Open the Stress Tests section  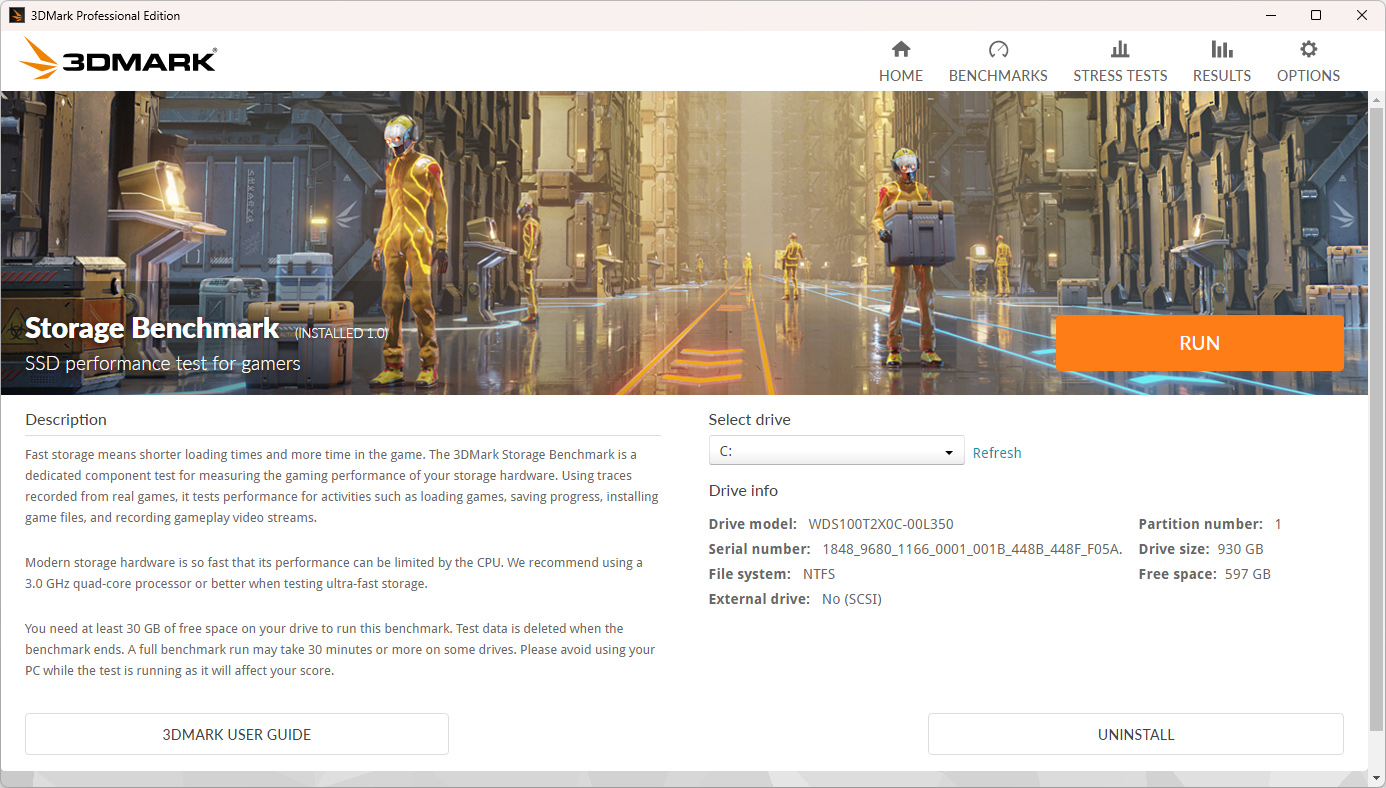(1120, 62)
